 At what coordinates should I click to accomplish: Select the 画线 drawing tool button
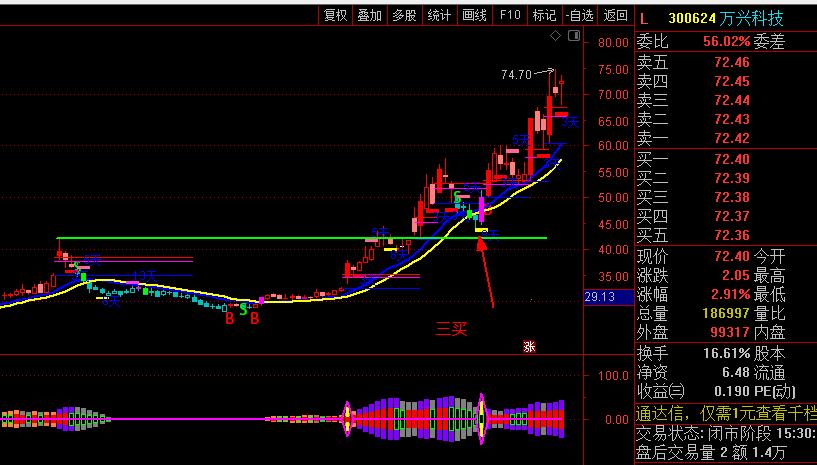[474, 15]
